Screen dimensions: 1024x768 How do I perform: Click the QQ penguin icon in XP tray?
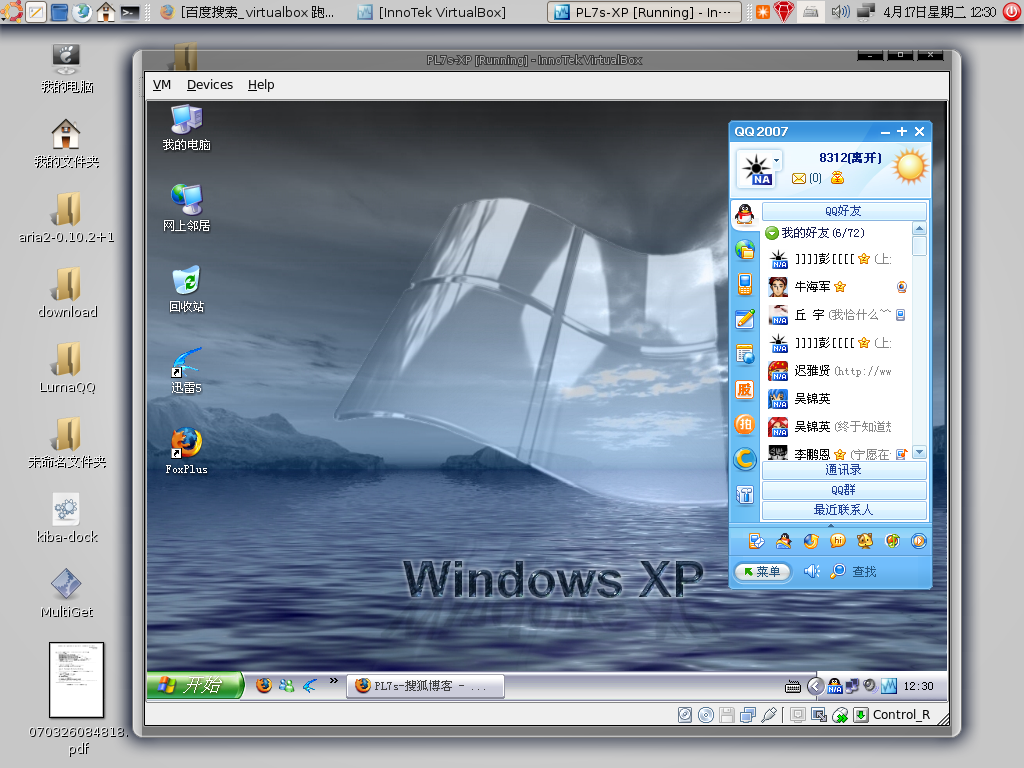[835, 686]
